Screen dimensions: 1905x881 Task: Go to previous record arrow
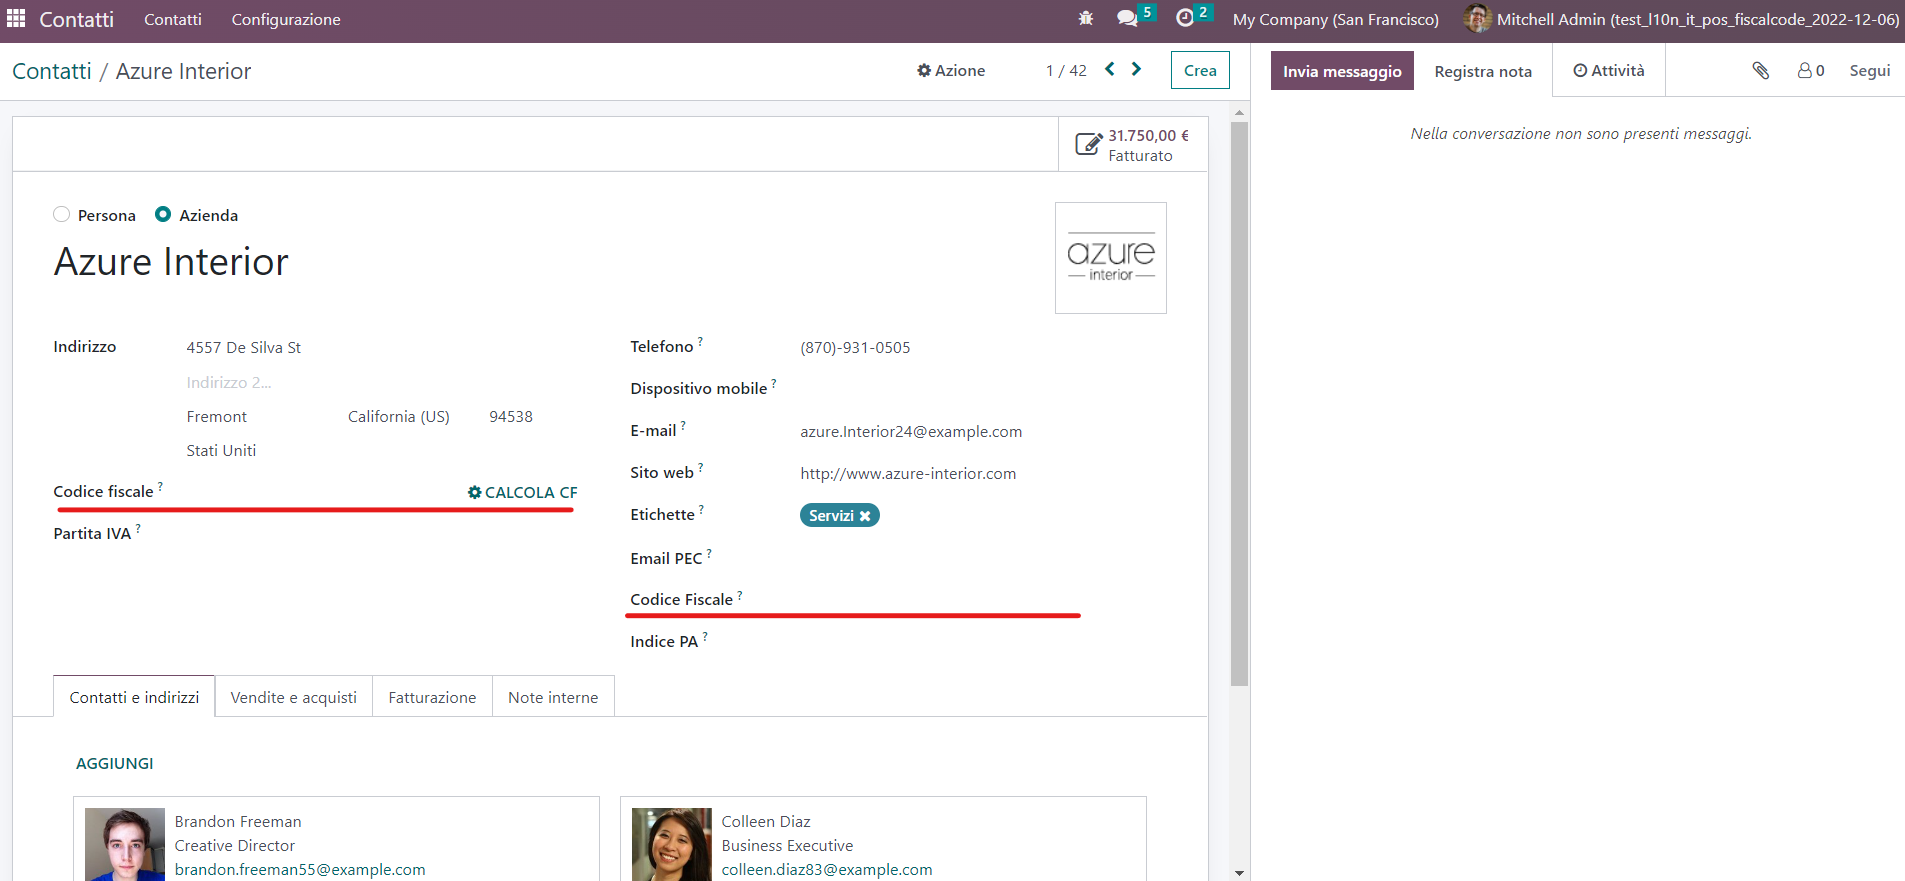pos(1110,69)
